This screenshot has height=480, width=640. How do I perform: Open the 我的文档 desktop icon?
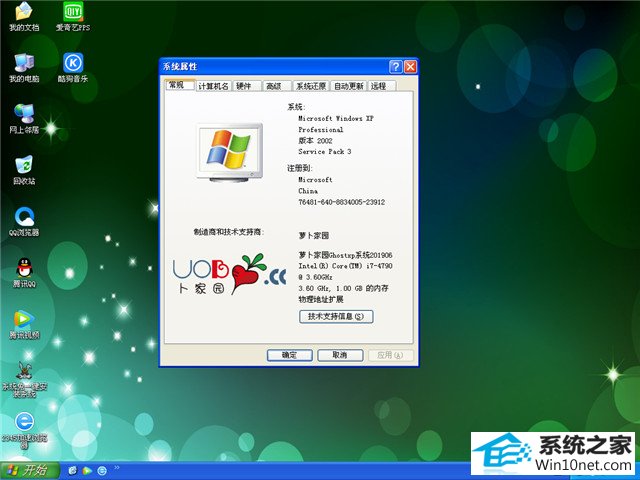pos(24,16)
